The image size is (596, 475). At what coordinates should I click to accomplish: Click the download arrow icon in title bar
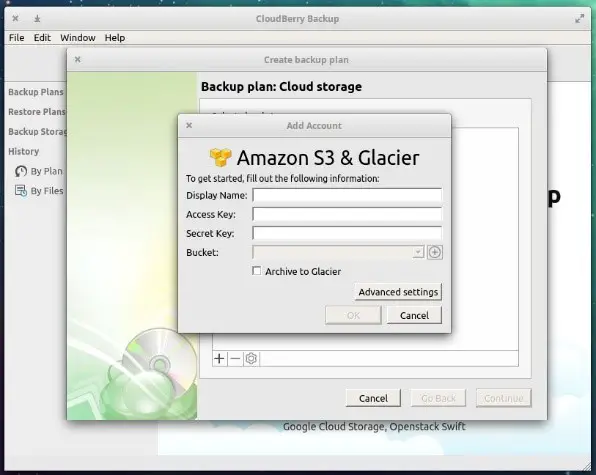[x=37, y=19]
